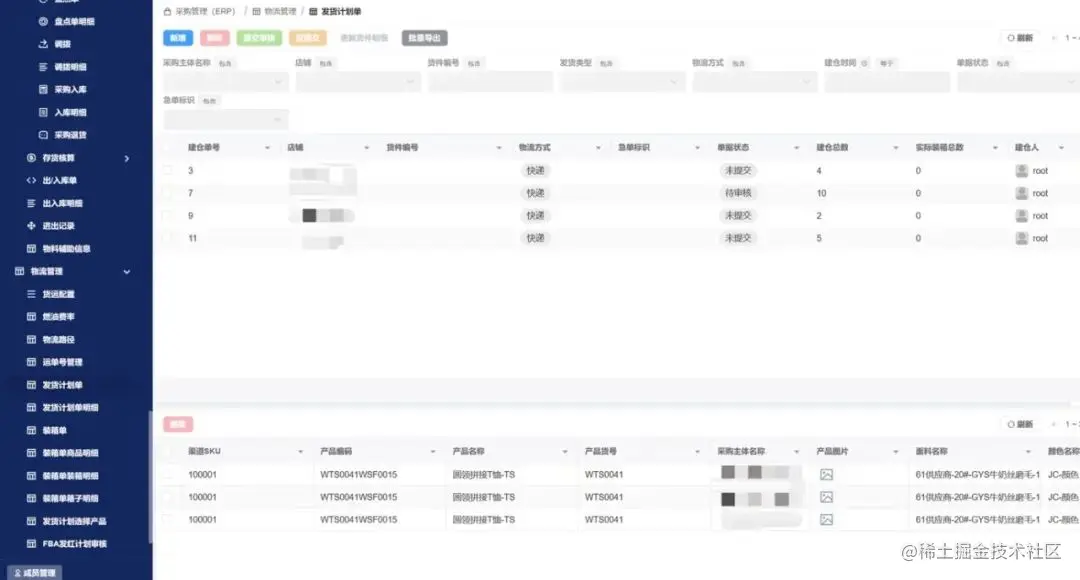The height and width of the screenshot is (580, 1080).
Task: Open 成员管理 at sidebar bottom
Action: 34,572
